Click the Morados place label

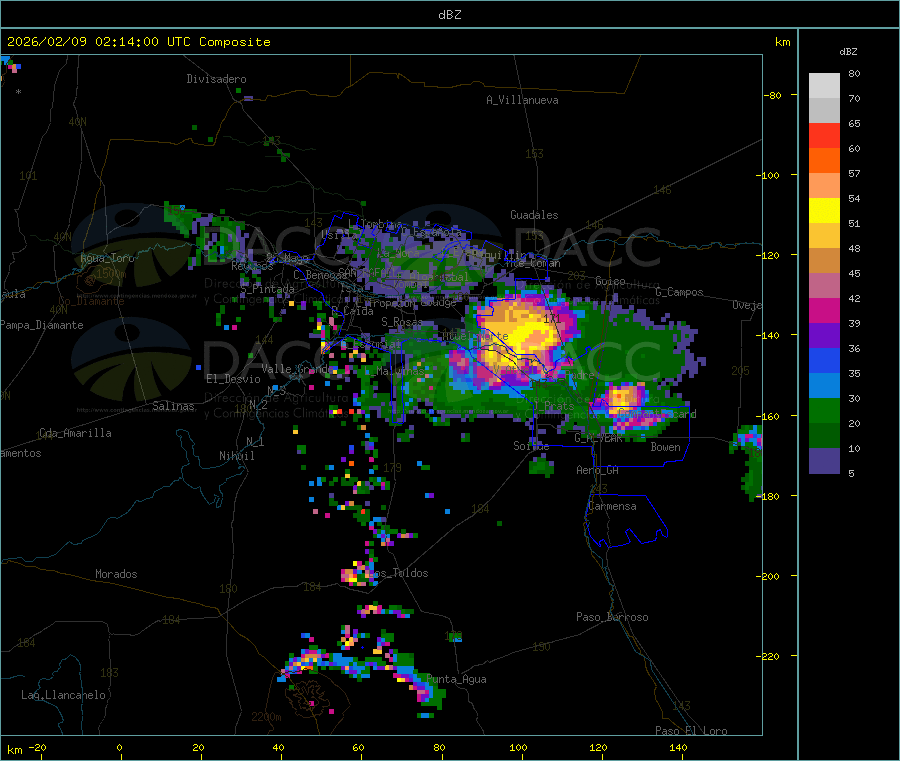point(116,574)
